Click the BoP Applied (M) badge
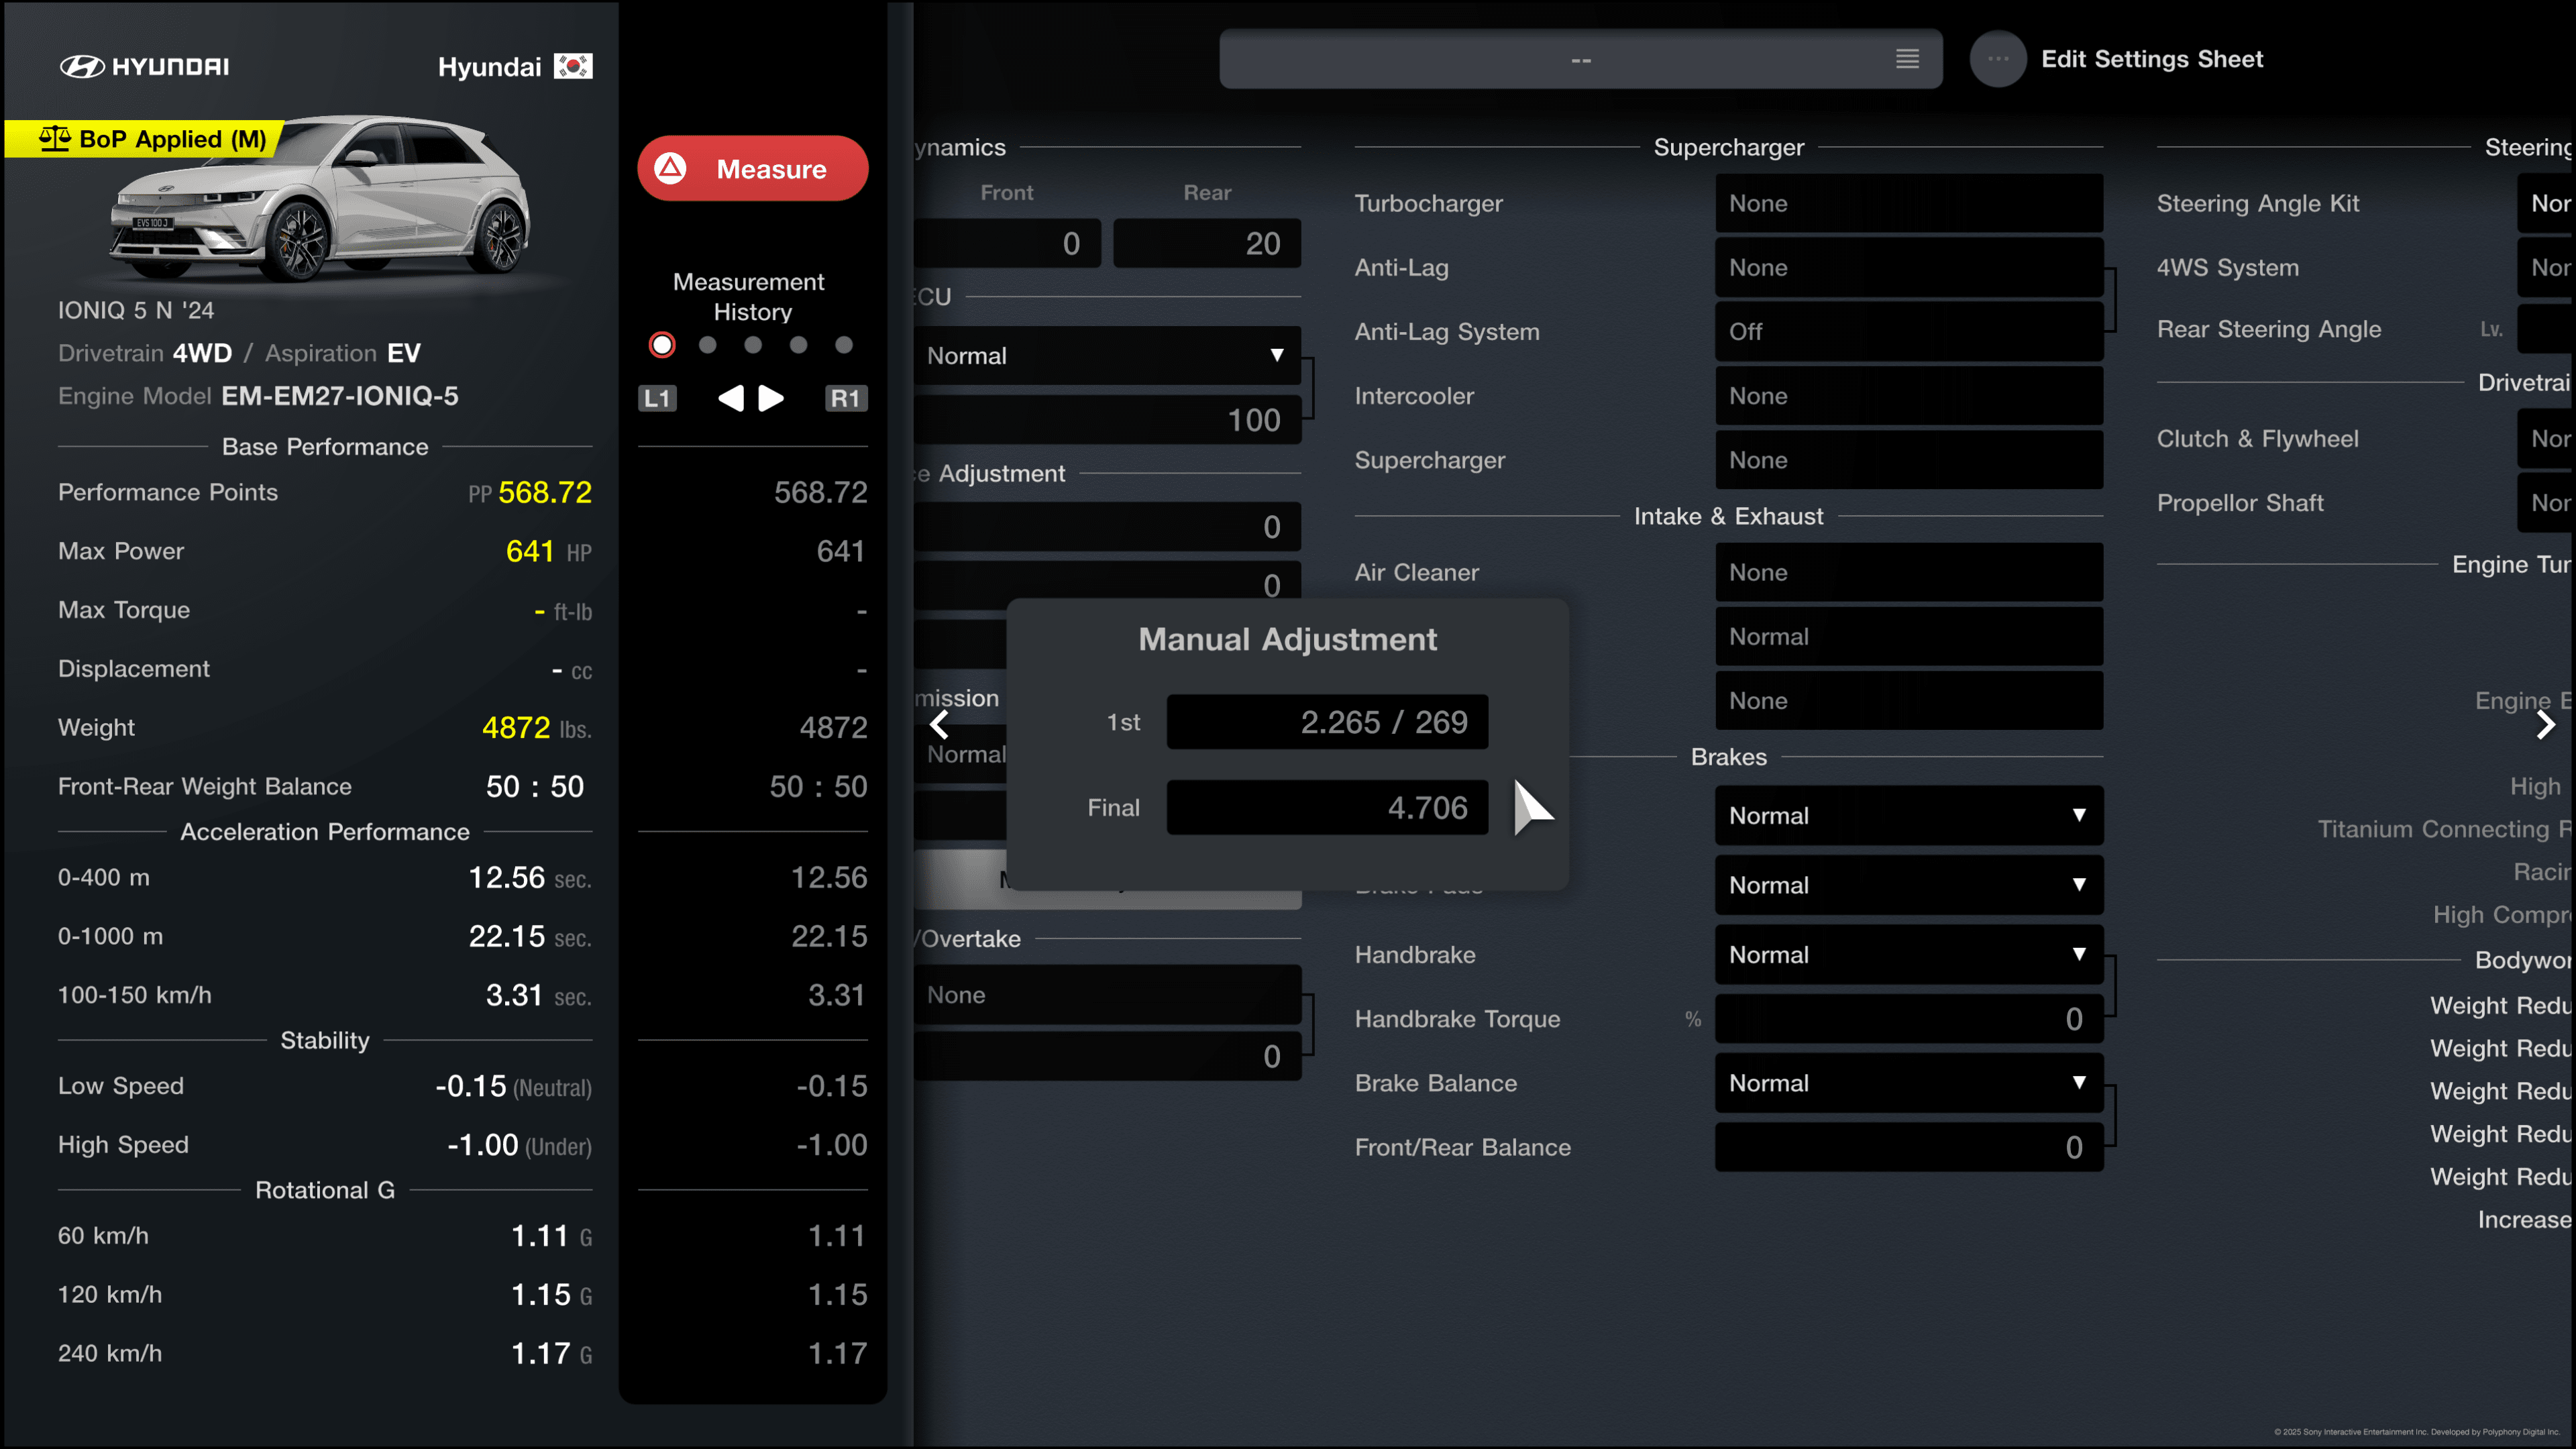Image resolution: width=2576 pixels, height=1449 pixels. 145,139
